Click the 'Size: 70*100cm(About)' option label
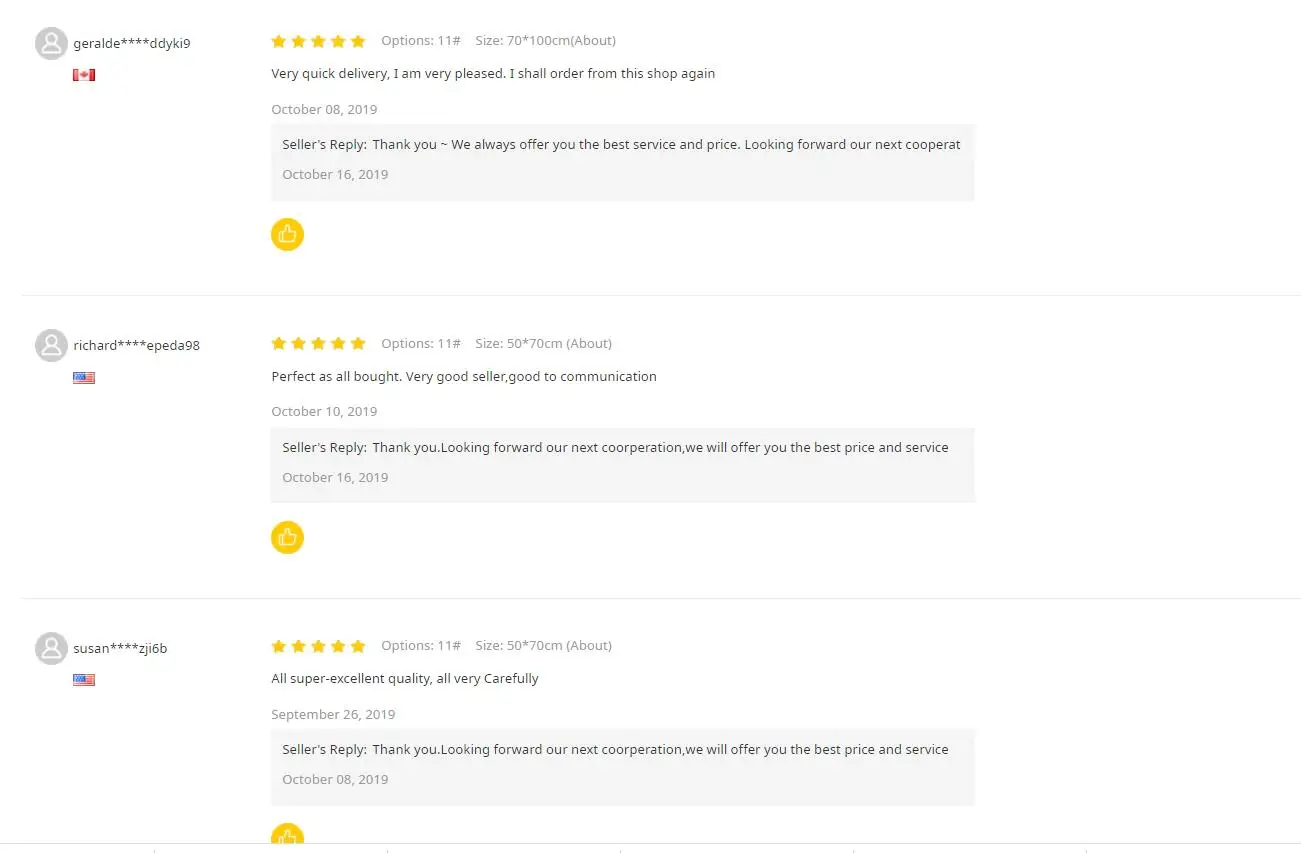The width and height of the screenshot is (1301, 853). coord(545,41)
